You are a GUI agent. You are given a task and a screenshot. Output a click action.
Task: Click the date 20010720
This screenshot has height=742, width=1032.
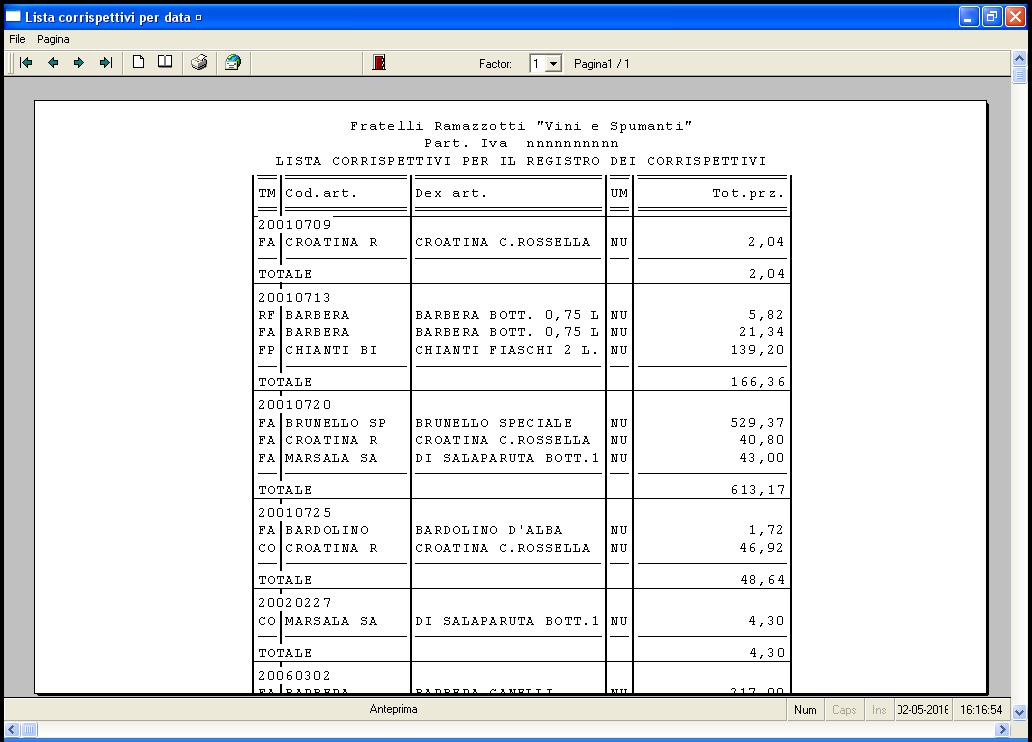(x=294, y=405)
